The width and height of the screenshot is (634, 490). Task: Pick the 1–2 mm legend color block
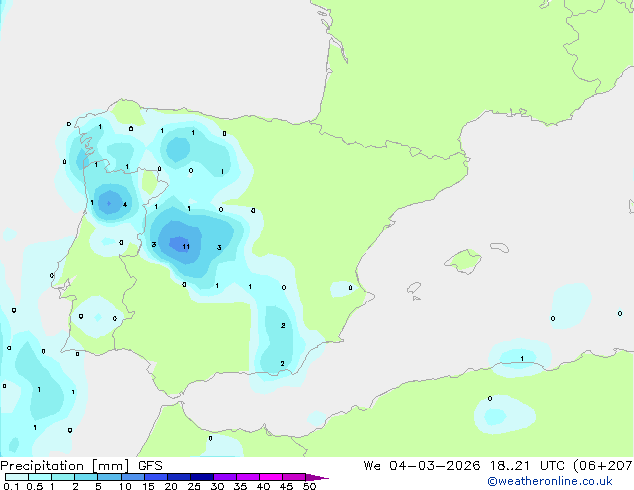coord(63,477)
